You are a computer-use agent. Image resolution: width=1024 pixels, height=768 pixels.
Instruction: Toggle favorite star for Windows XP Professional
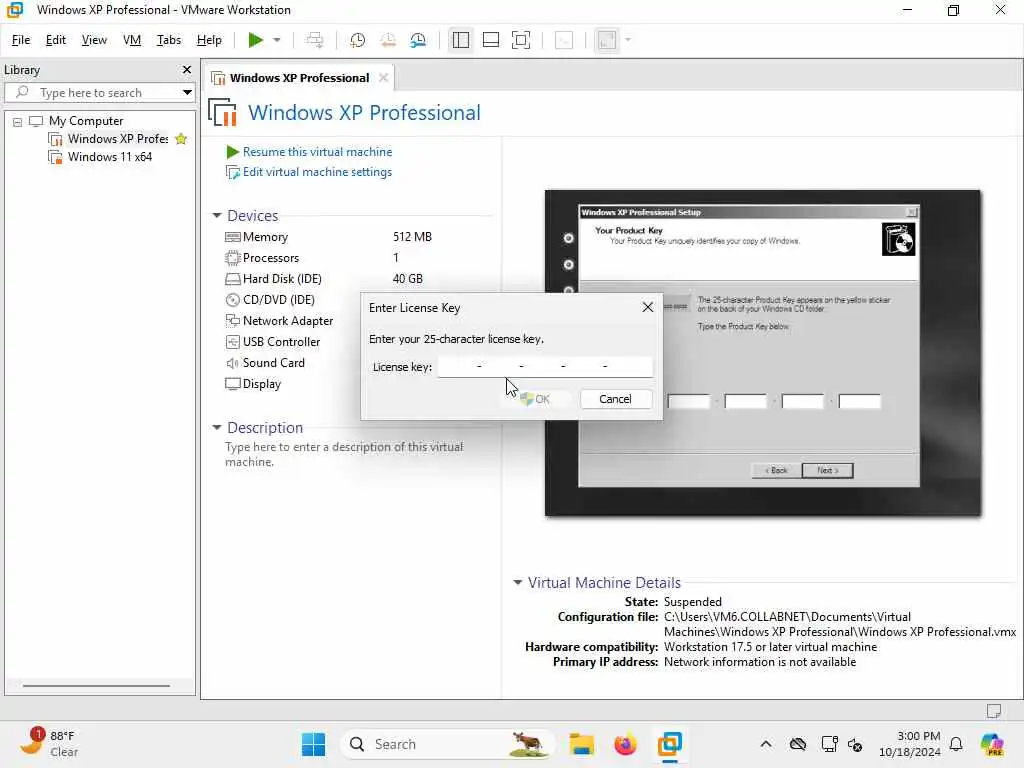coord(181,138)
